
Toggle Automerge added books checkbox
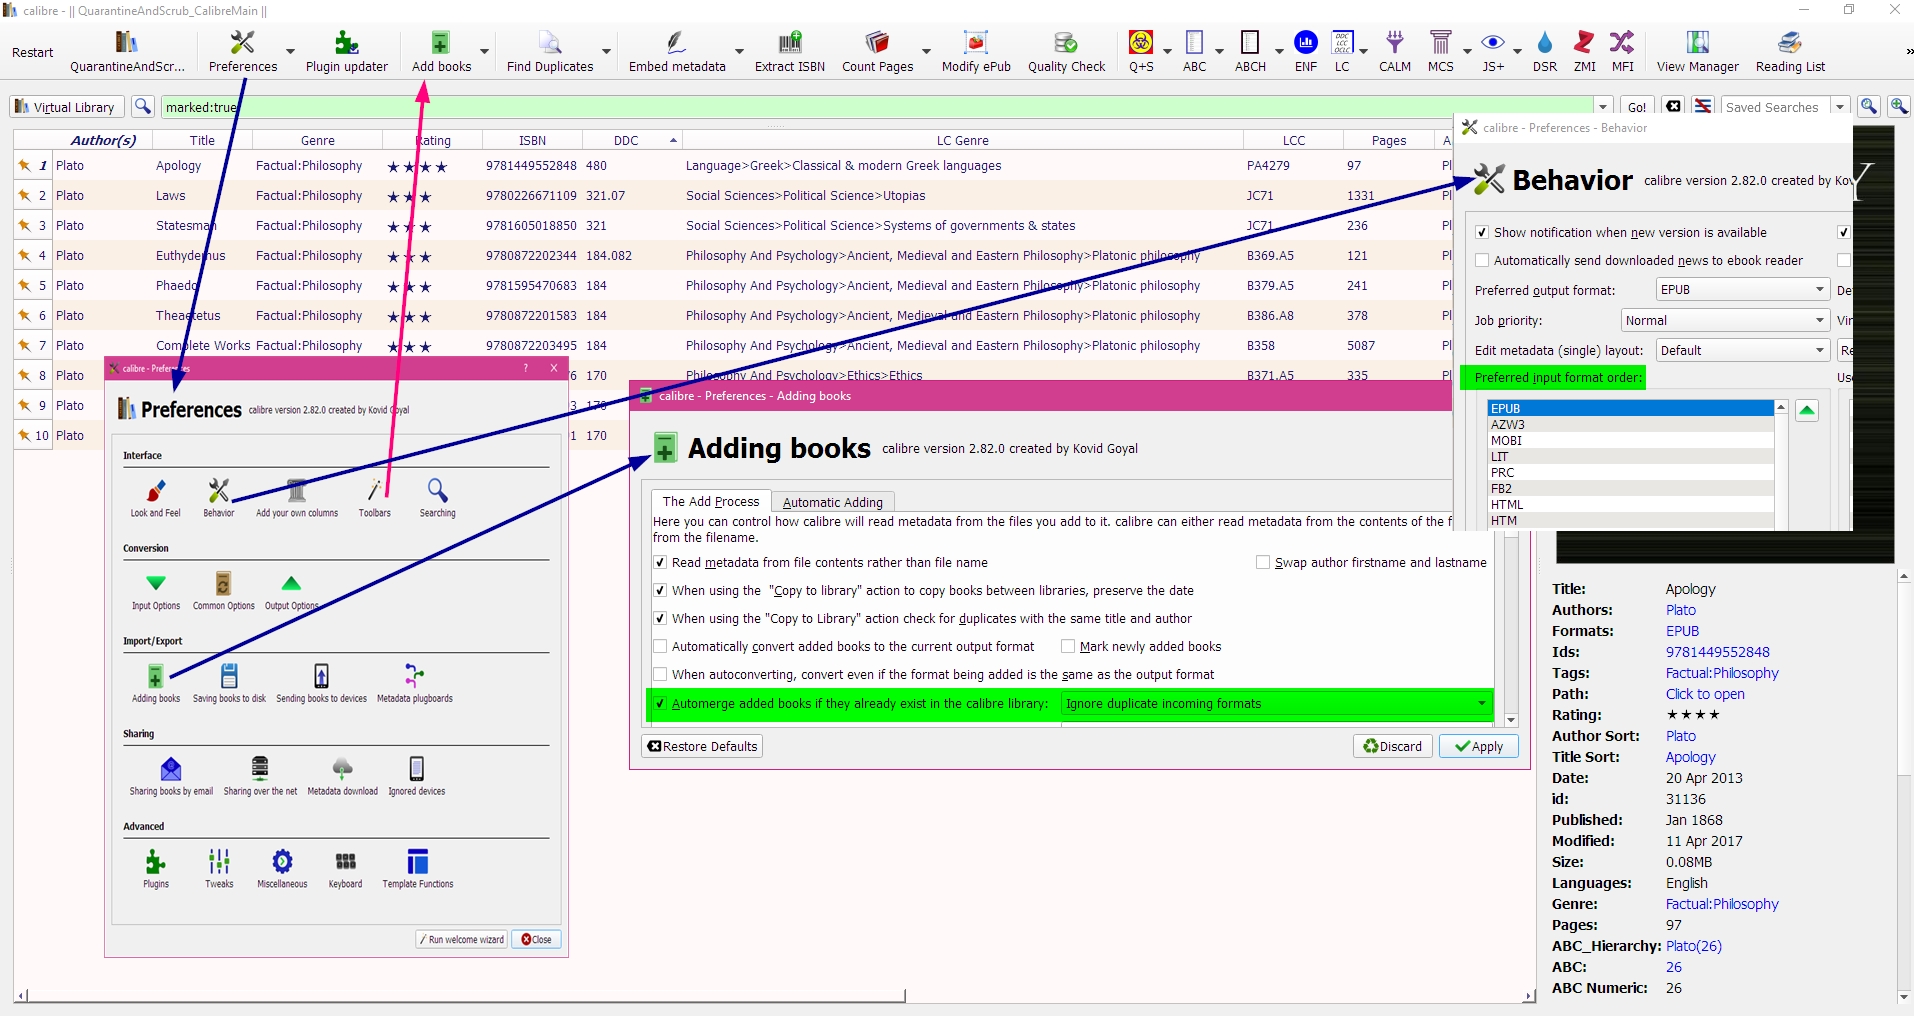point(660,704)
